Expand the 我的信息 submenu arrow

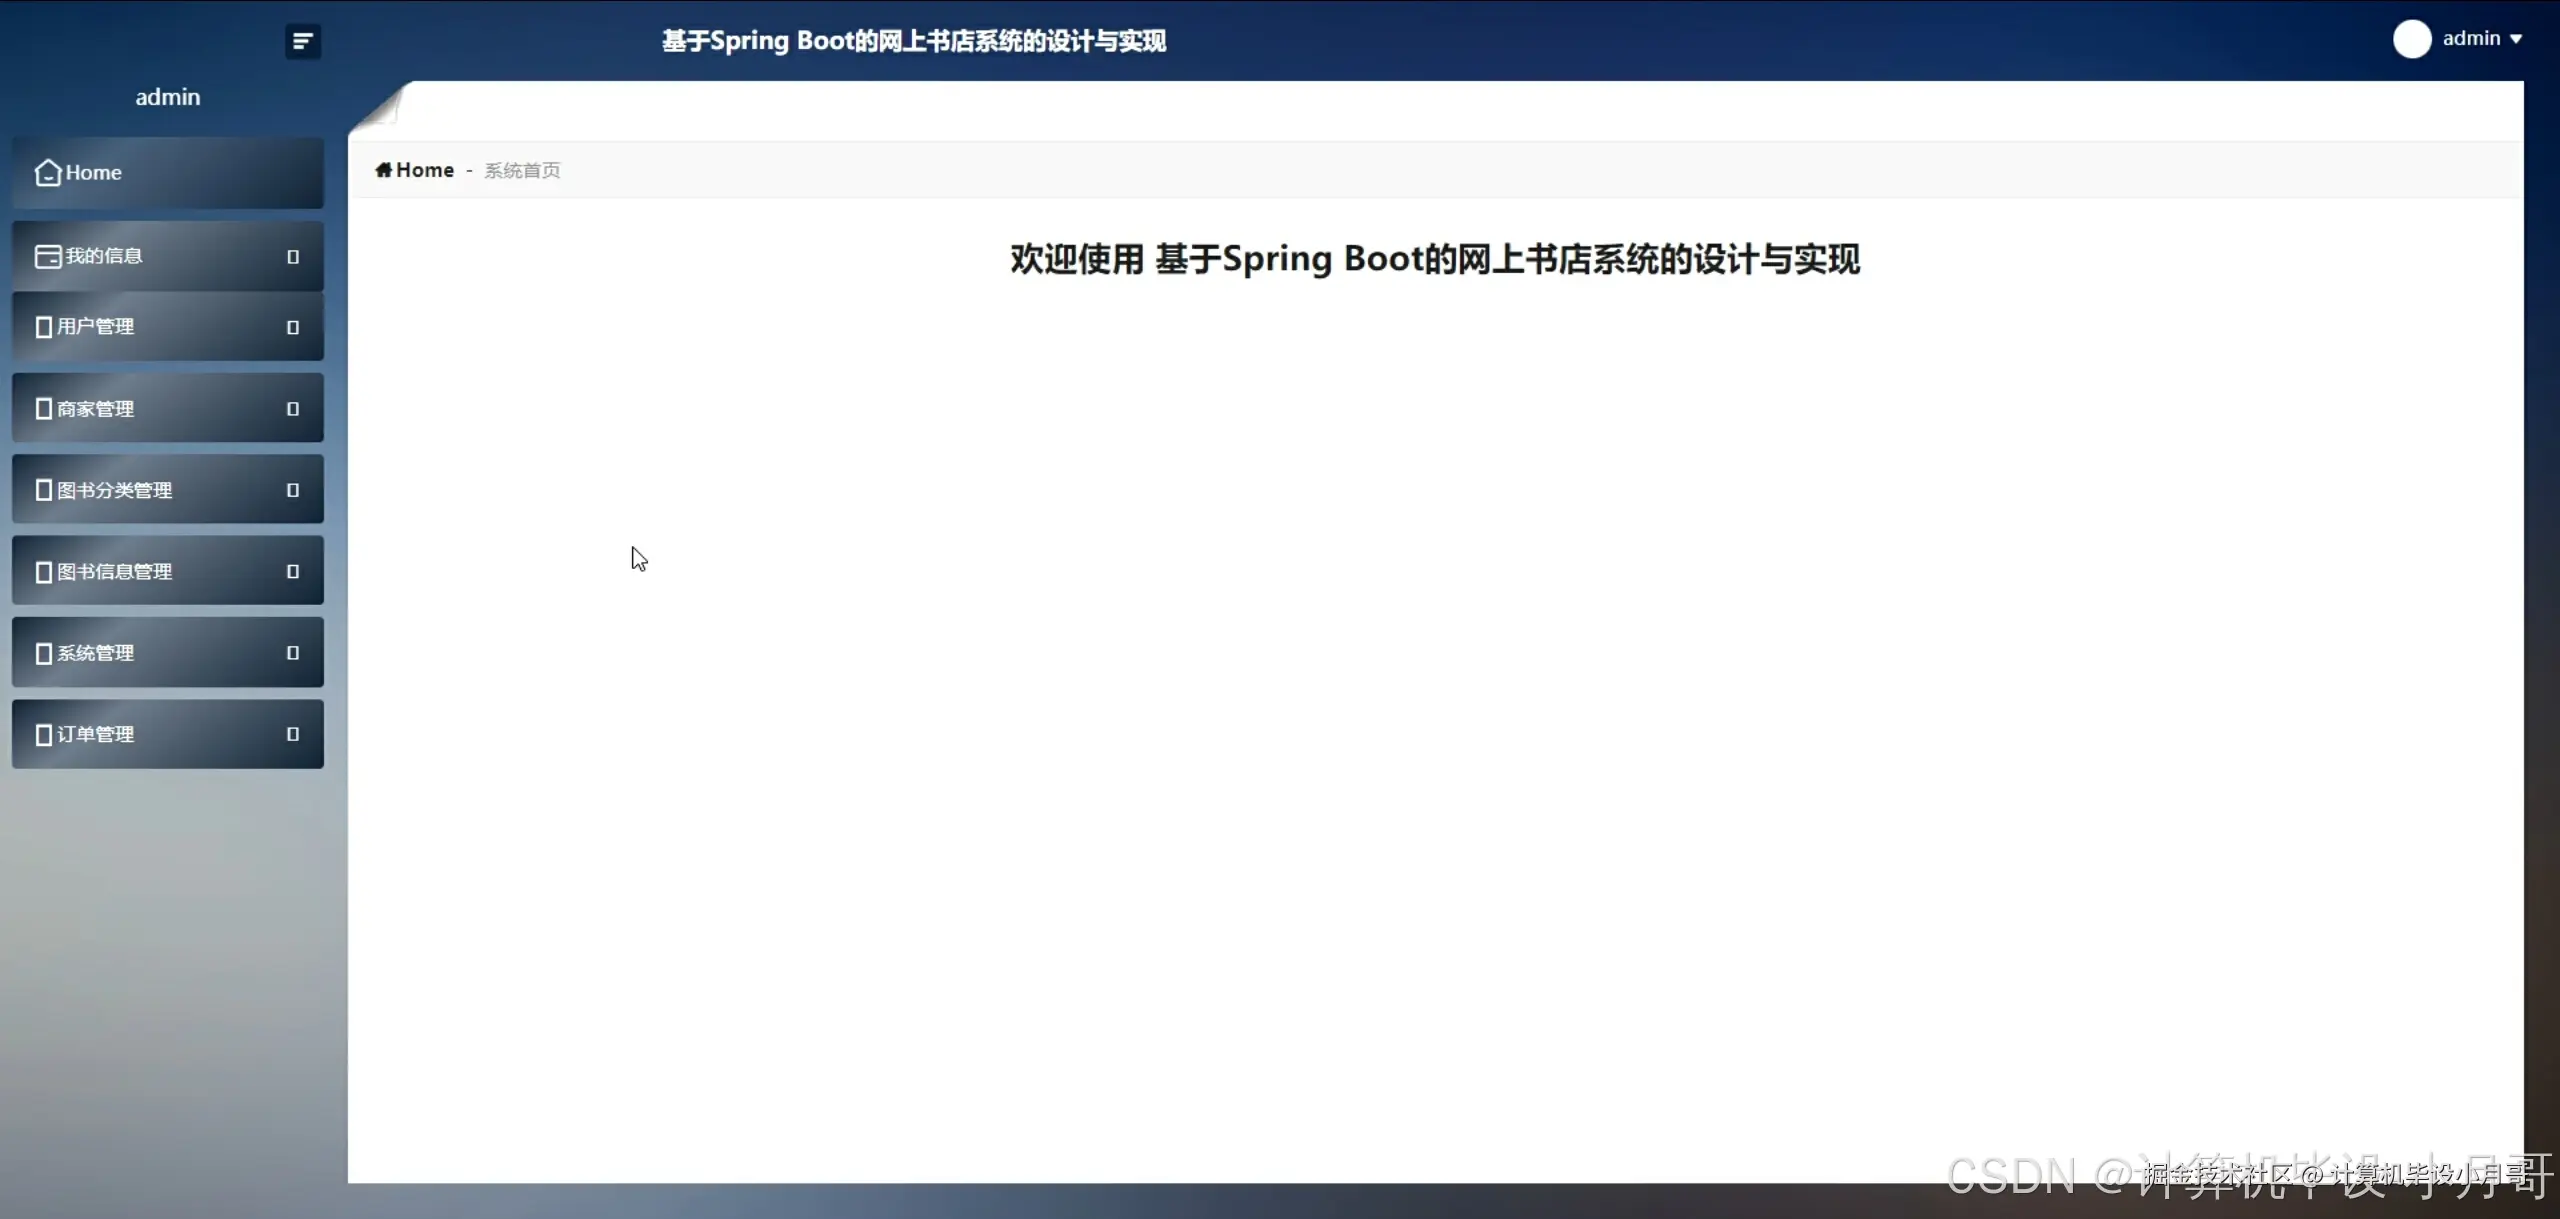coord(293,257)
